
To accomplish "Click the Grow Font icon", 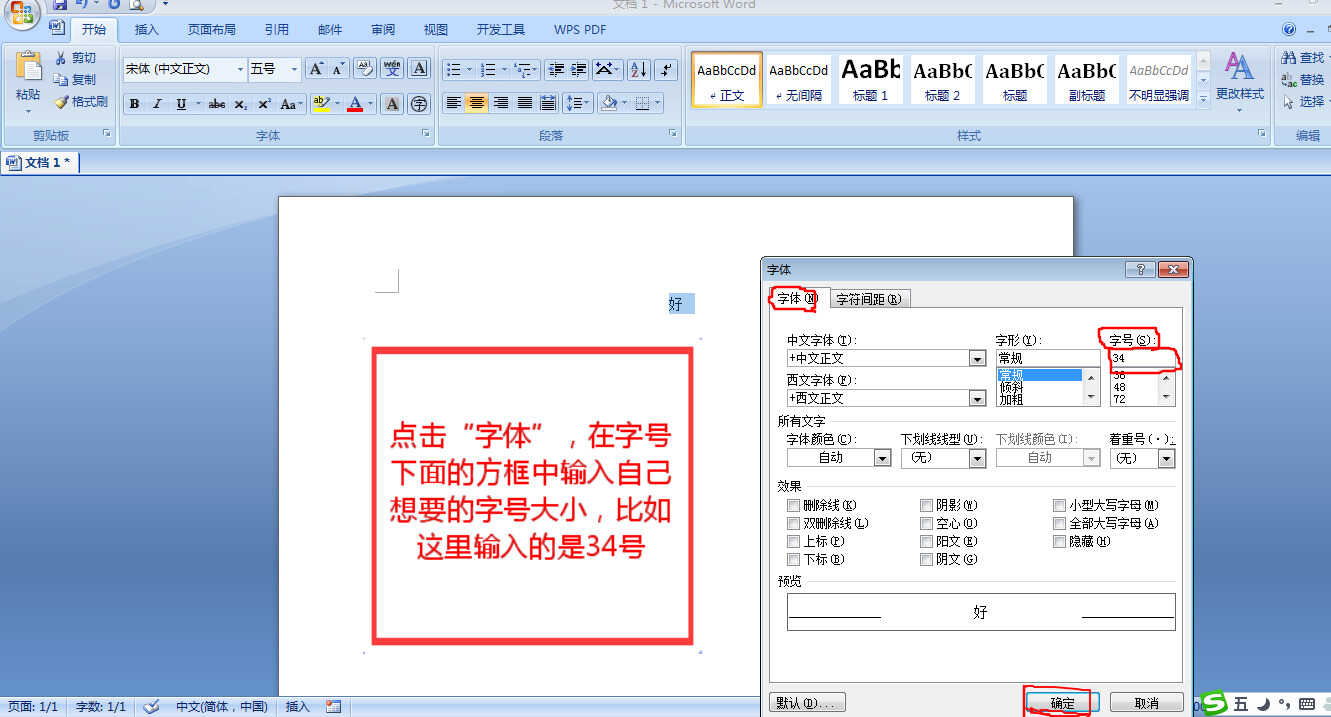I will click(x=316, y=69).
